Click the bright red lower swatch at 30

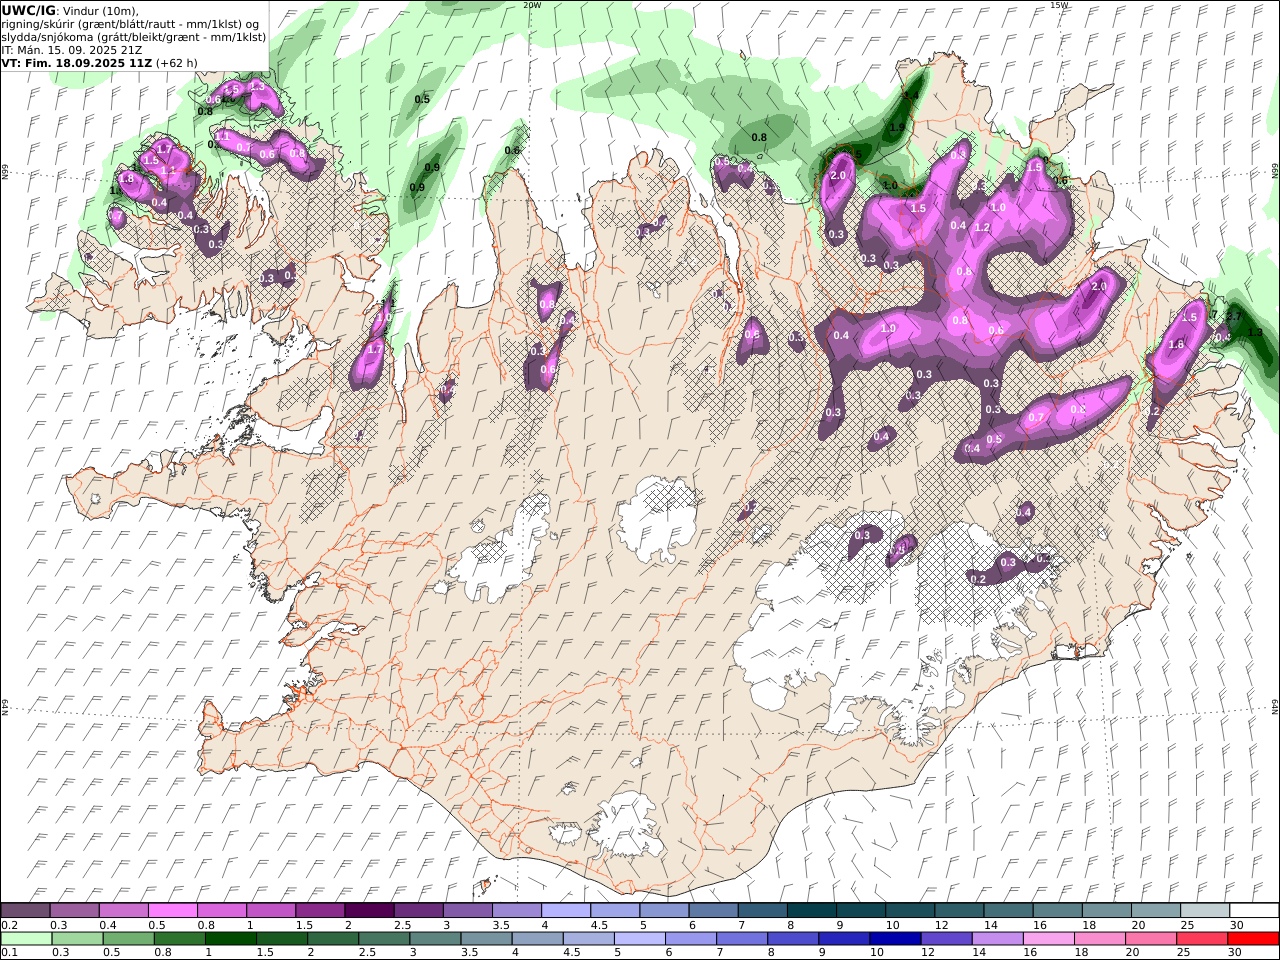pyautogui.click(x=1252, y=938)
